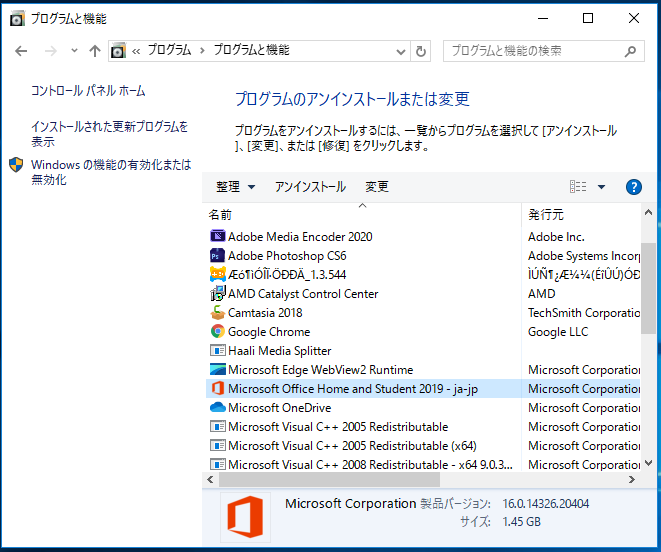Screen dimensions: 661x552
Task: Click the scroll right arrow
Action: tap(631, 479)
